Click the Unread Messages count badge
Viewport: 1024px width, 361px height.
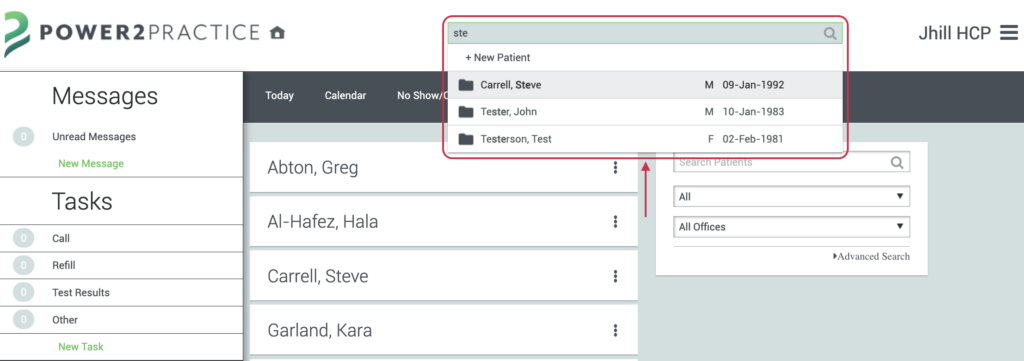click(x=24, y=136)
